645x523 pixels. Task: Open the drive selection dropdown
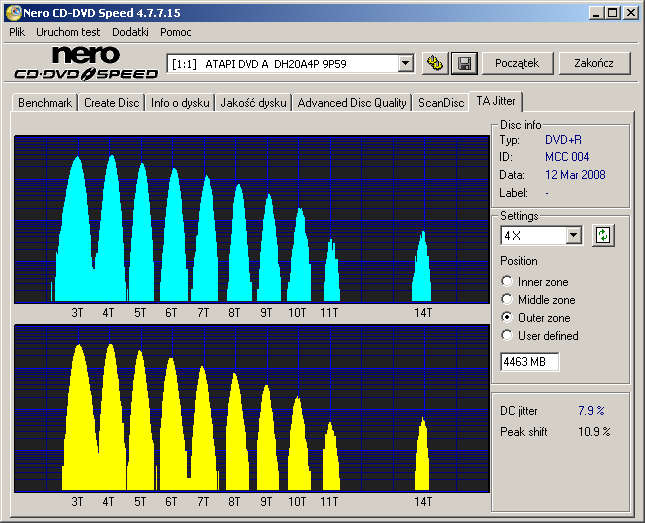point(406,63)
